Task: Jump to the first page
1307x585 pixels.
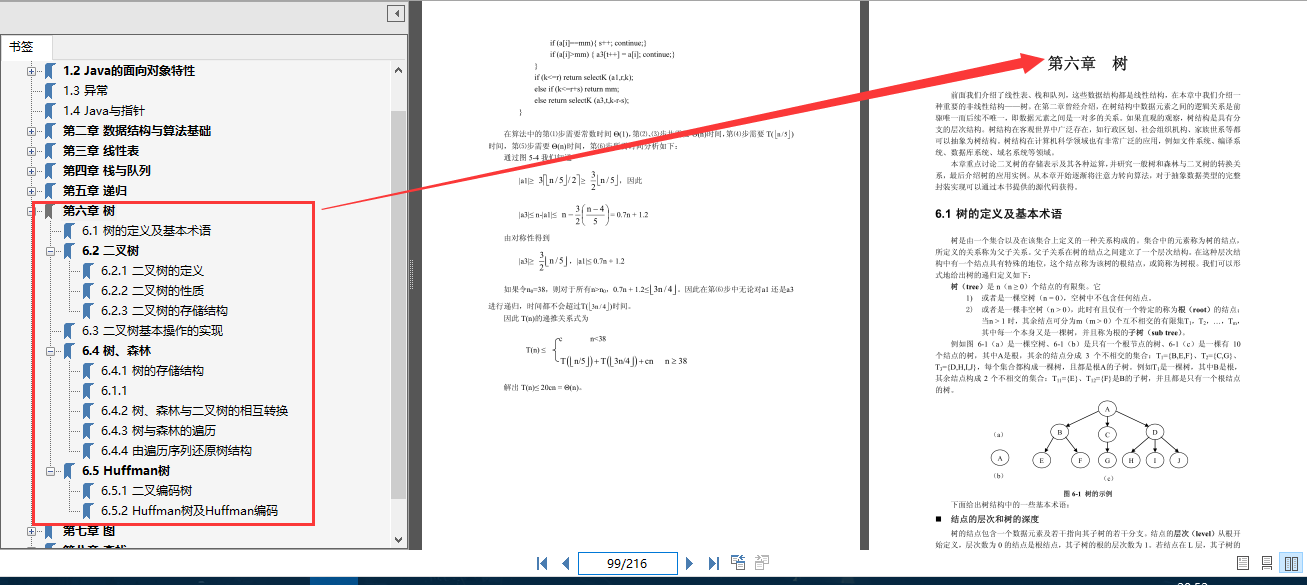Action: (542, 564)
